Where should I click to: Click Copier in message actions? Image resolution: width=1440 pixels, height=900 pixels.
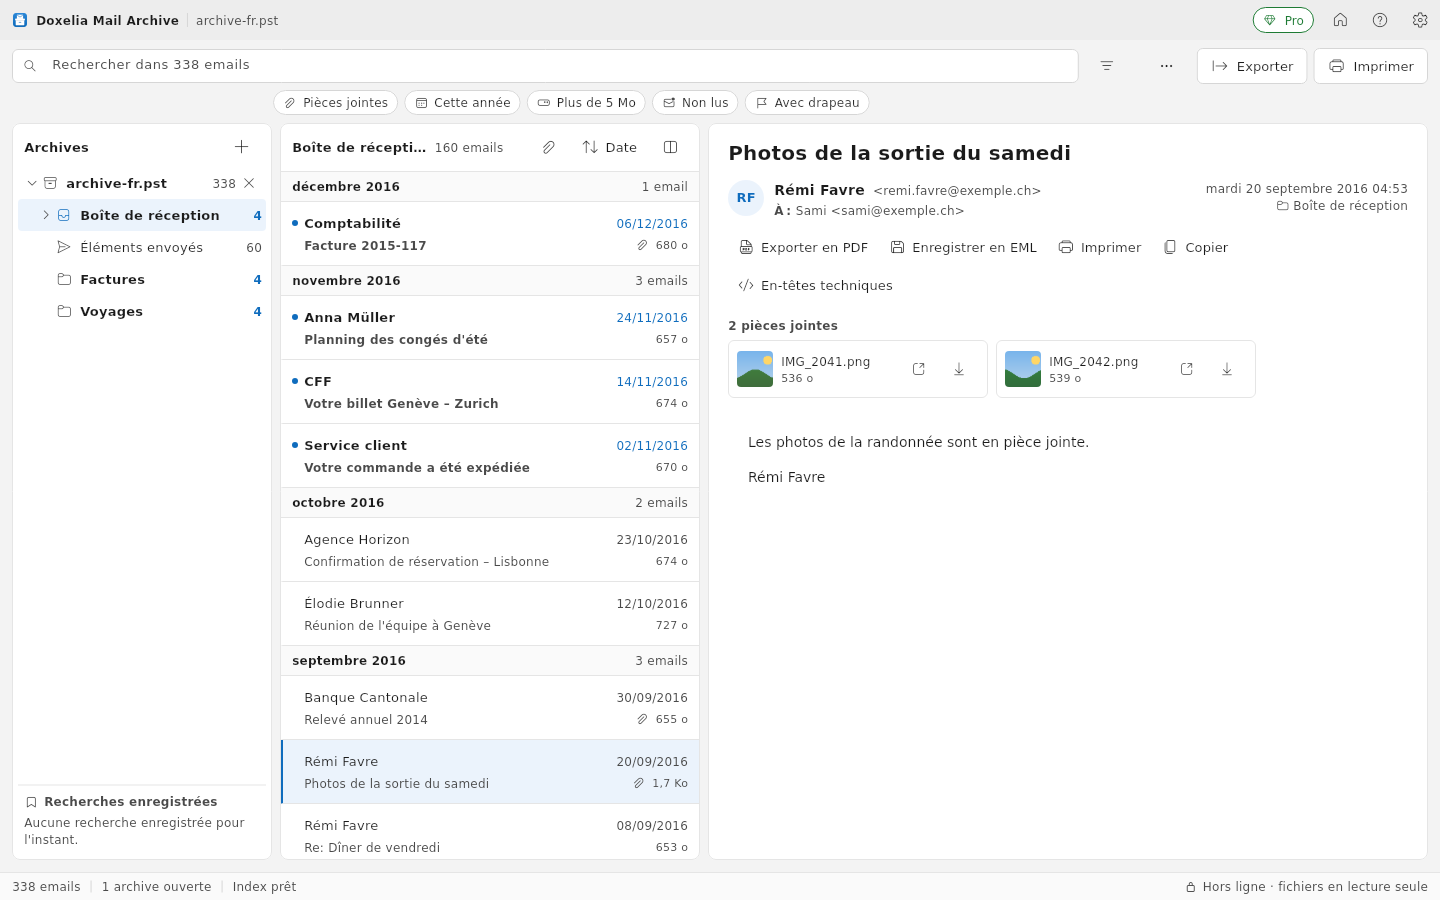click(x=1195, y=247)
